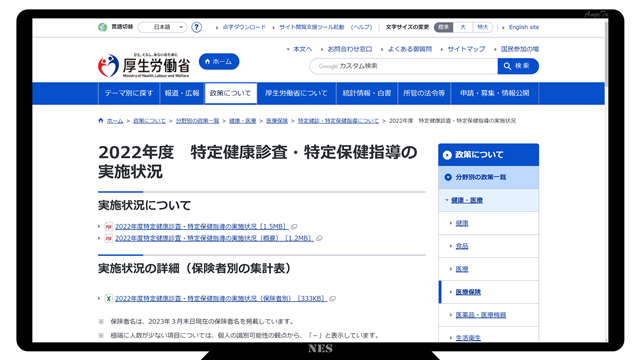Open sidebar 医療保険 link
This screenshot has width=640, height=360.
pyautogui.click(x=468, y=292)
